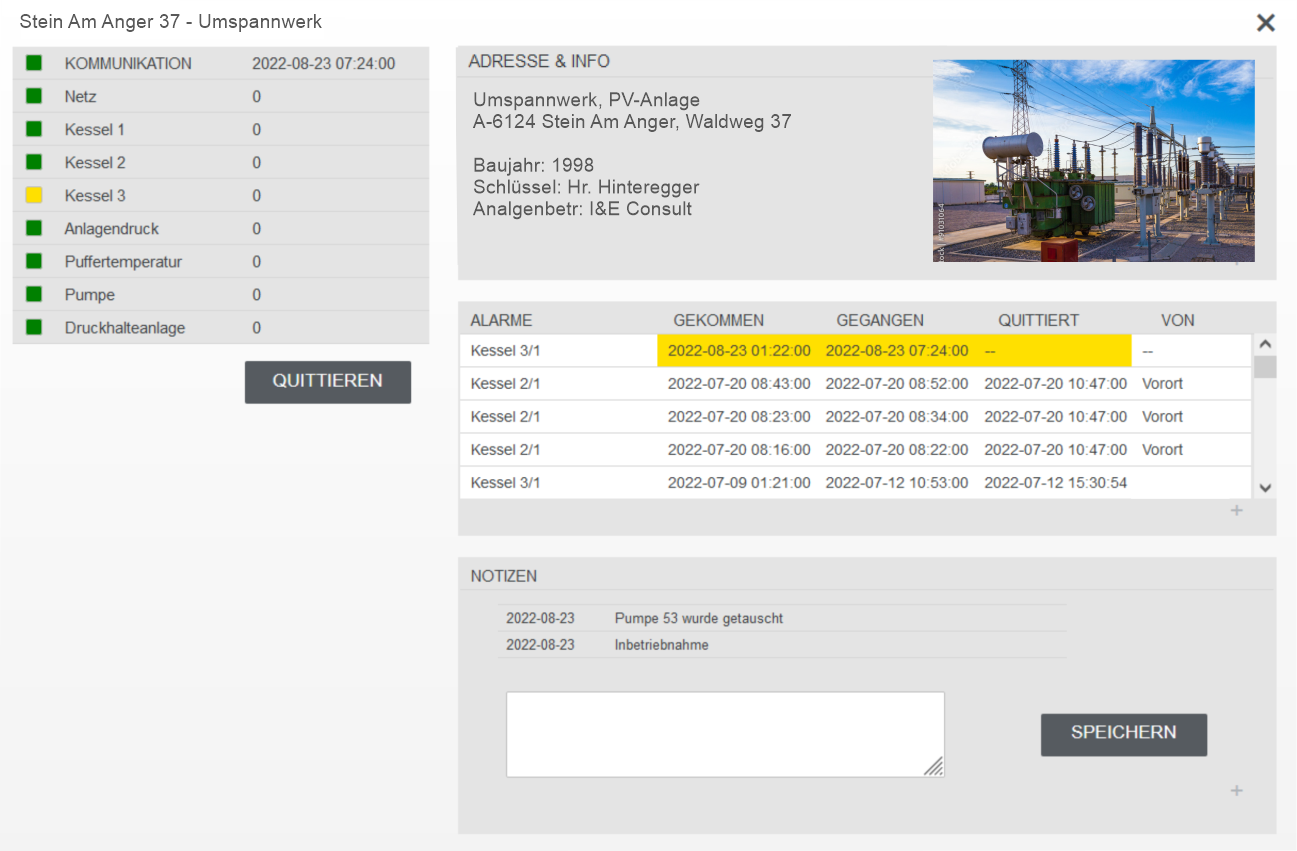1297x851 pixels.
Task: Click the green Pumpe status indicator
Action: tap(34, 294)
